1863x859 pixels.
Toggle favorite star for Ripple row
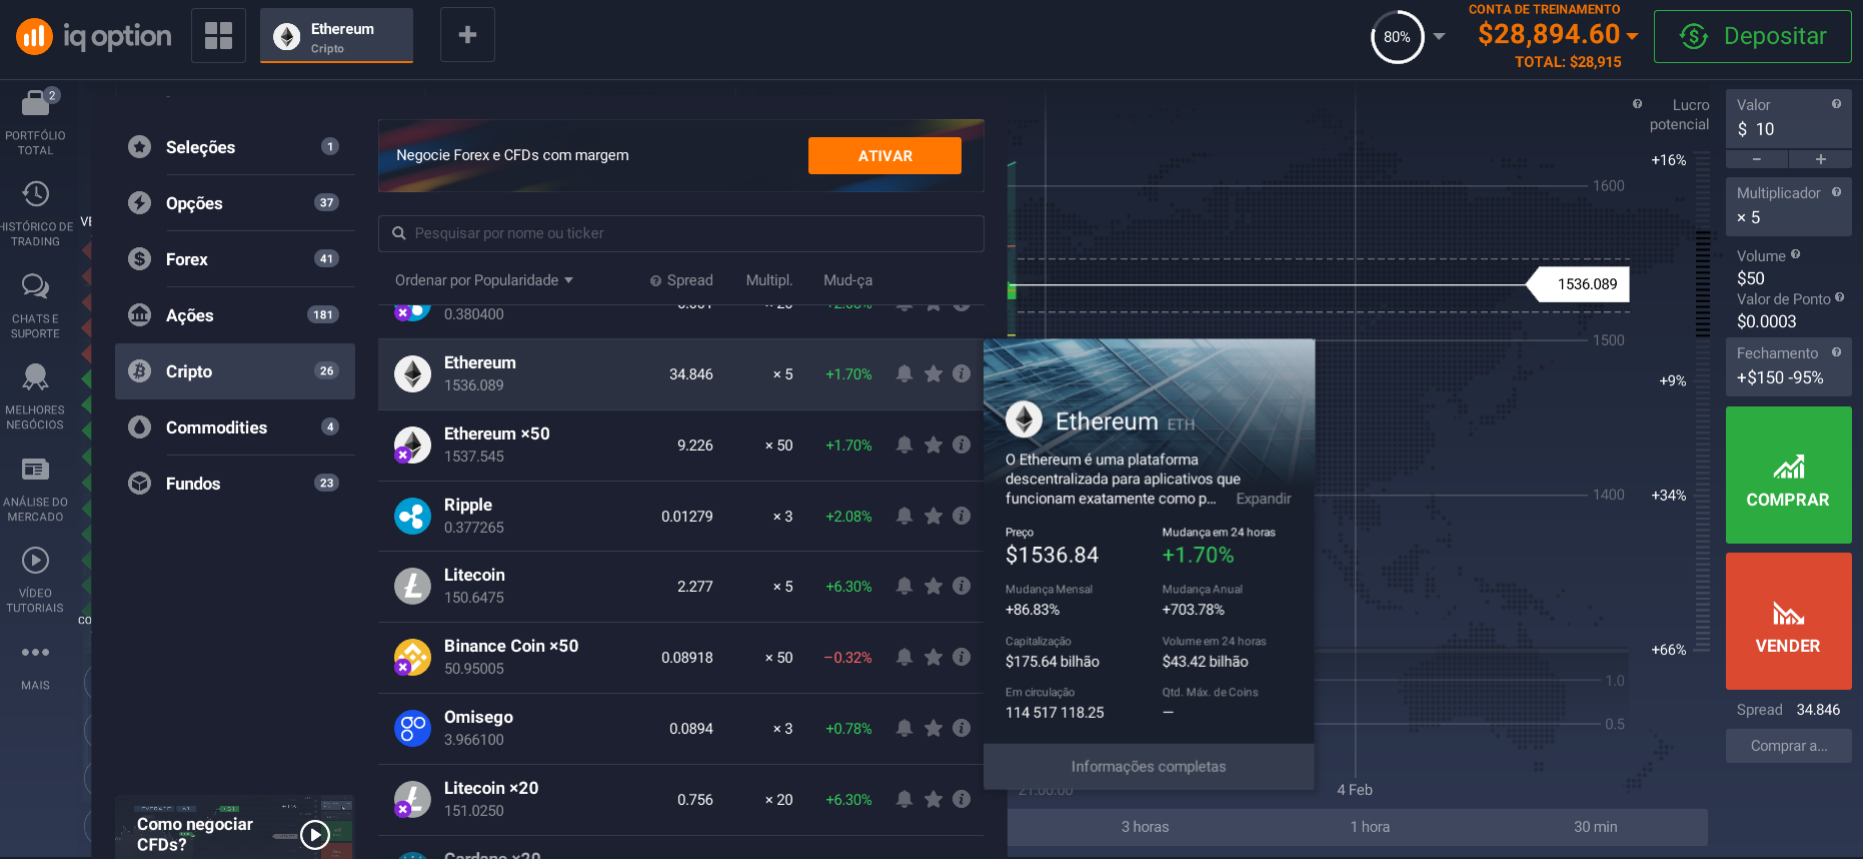tap(933, 516)
